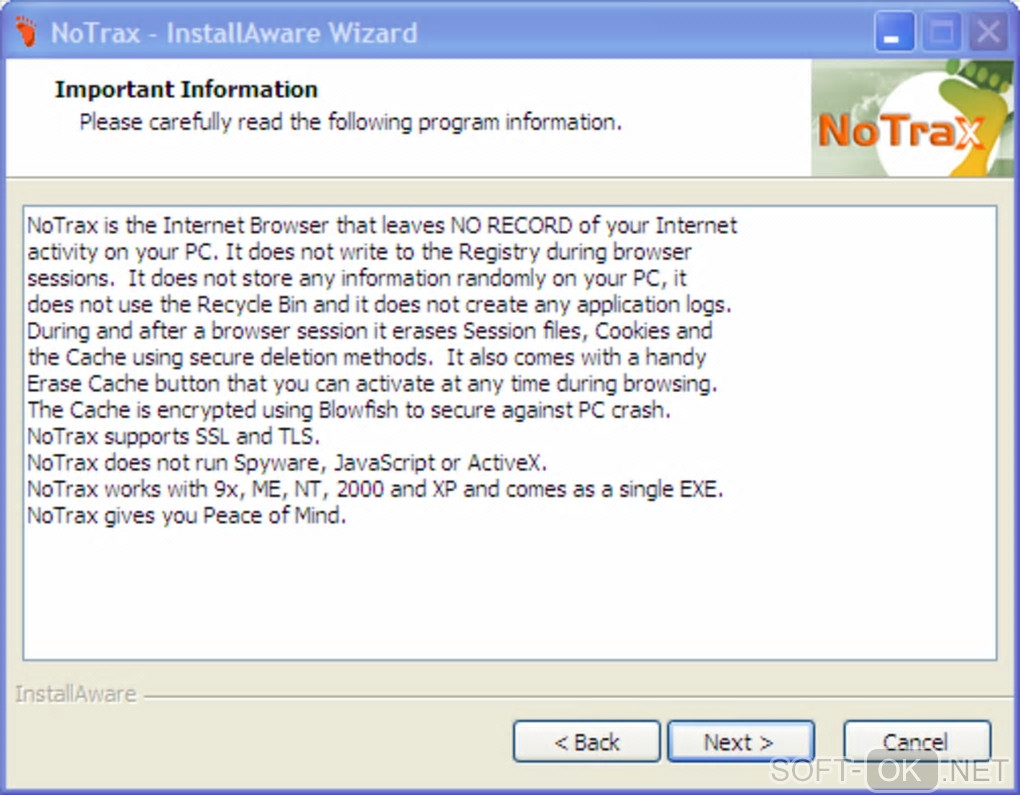1020x795 pixels.
Task: Close the InstallAware Wizard window
Action: [x=989, y=31]
